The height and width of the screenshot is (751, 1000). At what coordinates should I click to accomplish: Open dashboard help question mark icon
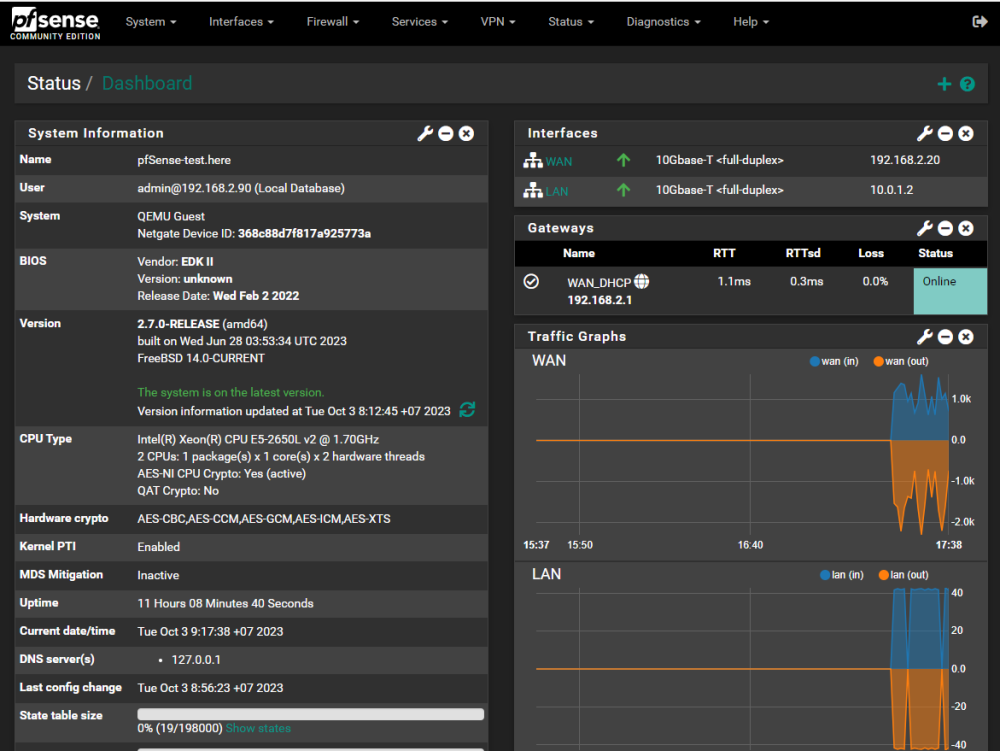[967, 84]
